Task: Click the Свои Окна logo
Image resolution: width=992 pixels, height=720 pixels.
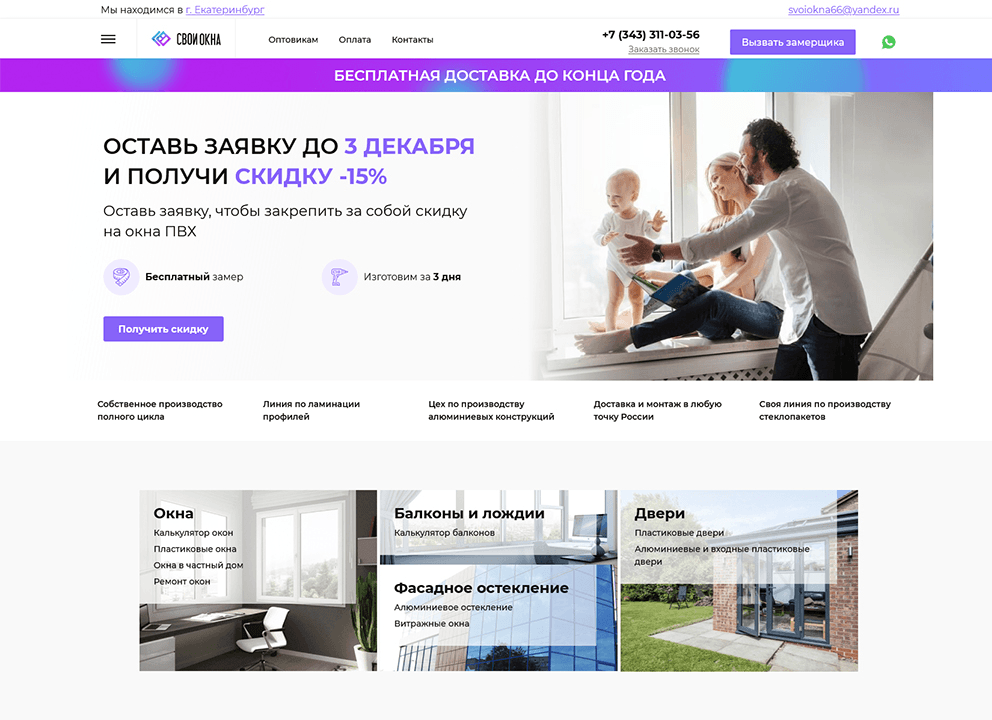Action: click(186, 39)
